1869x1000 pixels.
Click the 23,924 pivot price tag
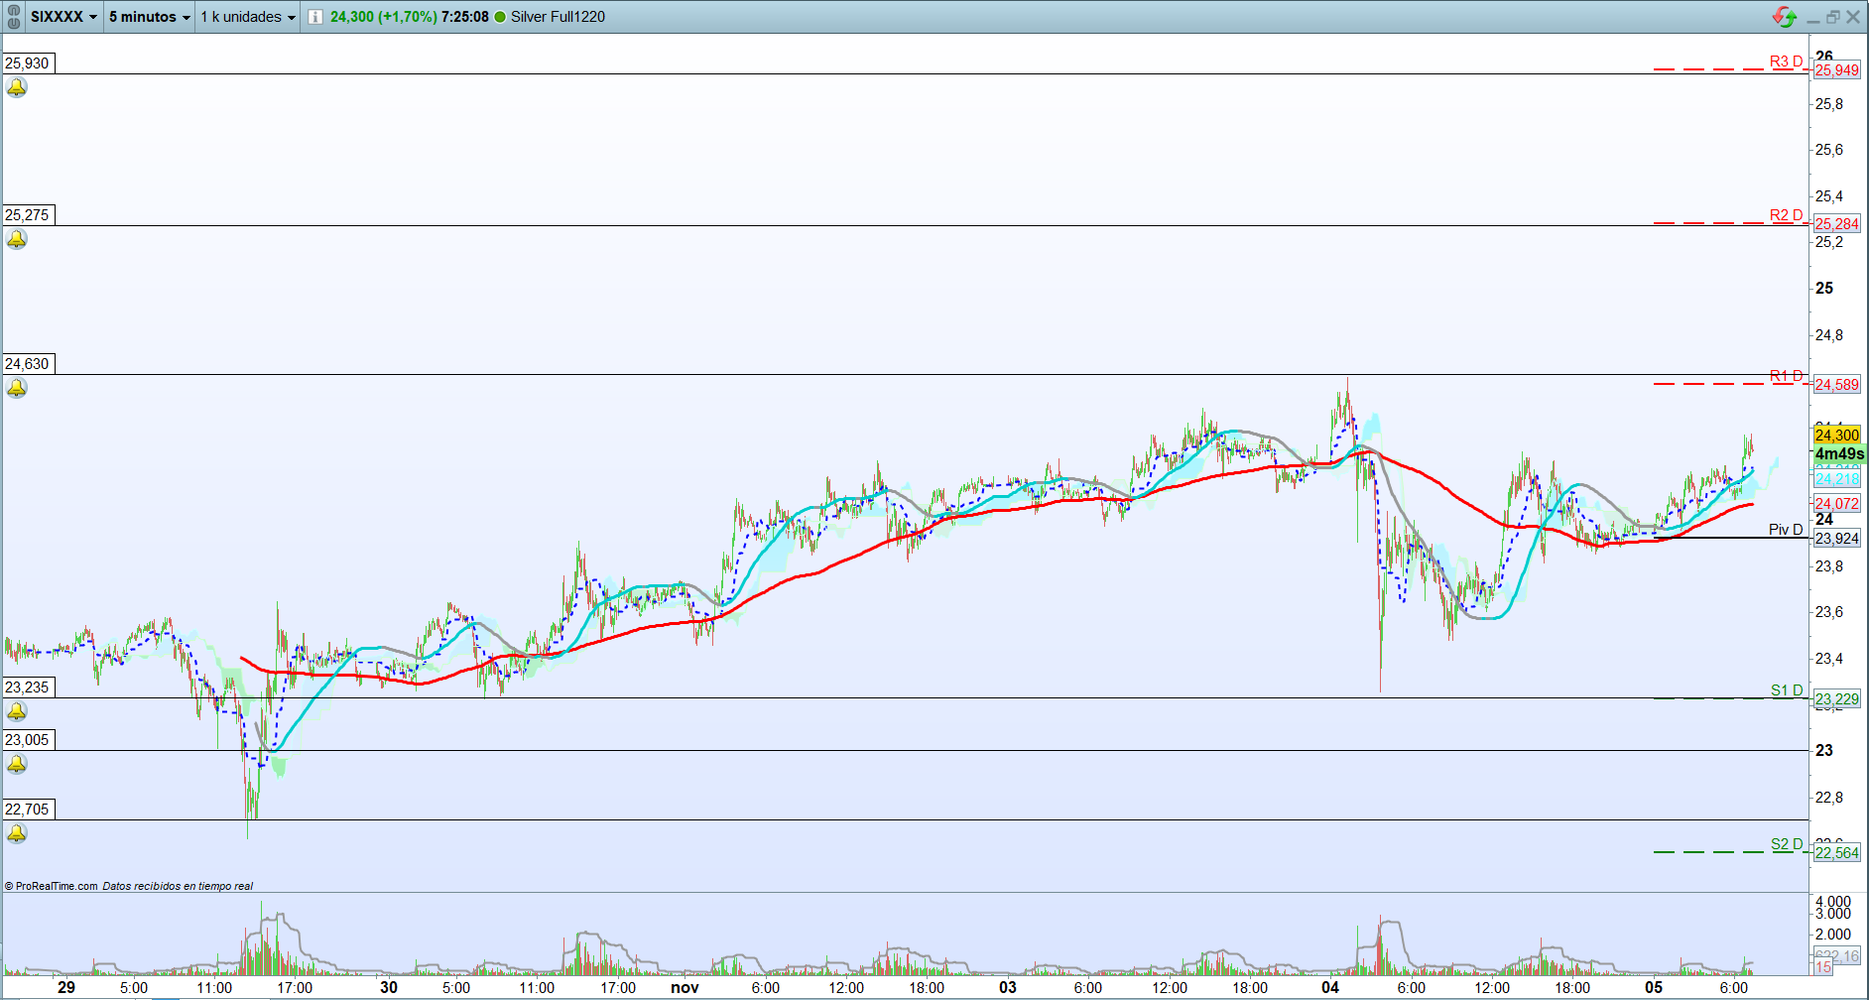point(1837,539)
